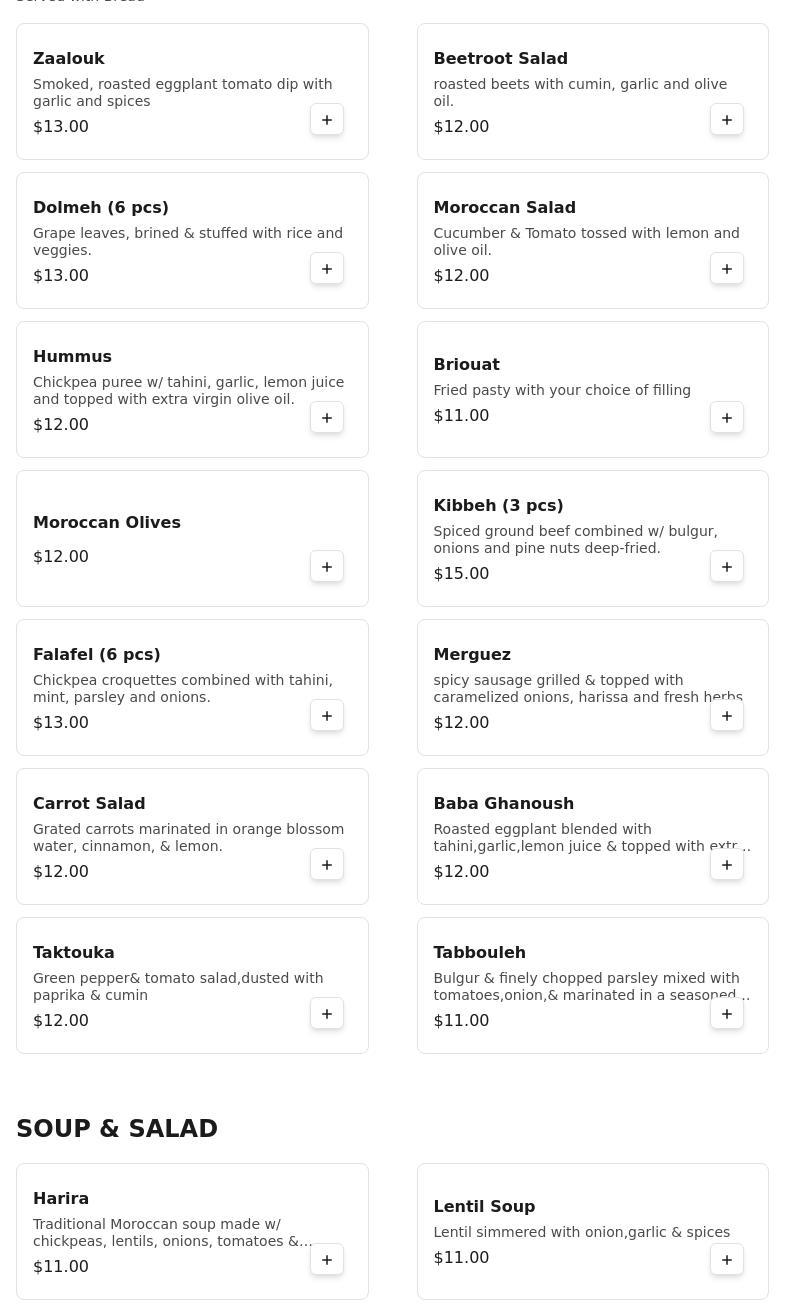Click the SOUP & SALAD section heading
This screenshot has width=785, height=1305.
[117, 1129]
